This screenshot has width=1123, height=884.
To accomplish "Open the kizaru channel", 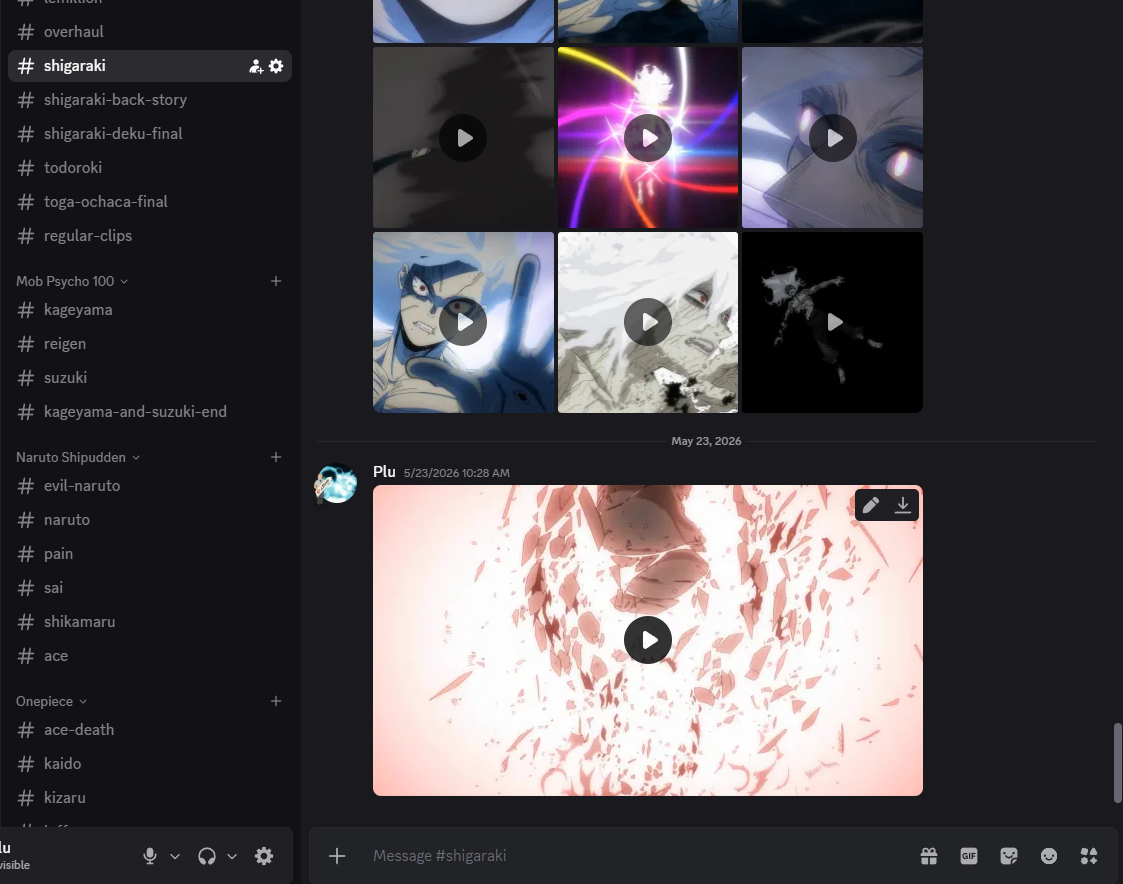I will 150,797.
